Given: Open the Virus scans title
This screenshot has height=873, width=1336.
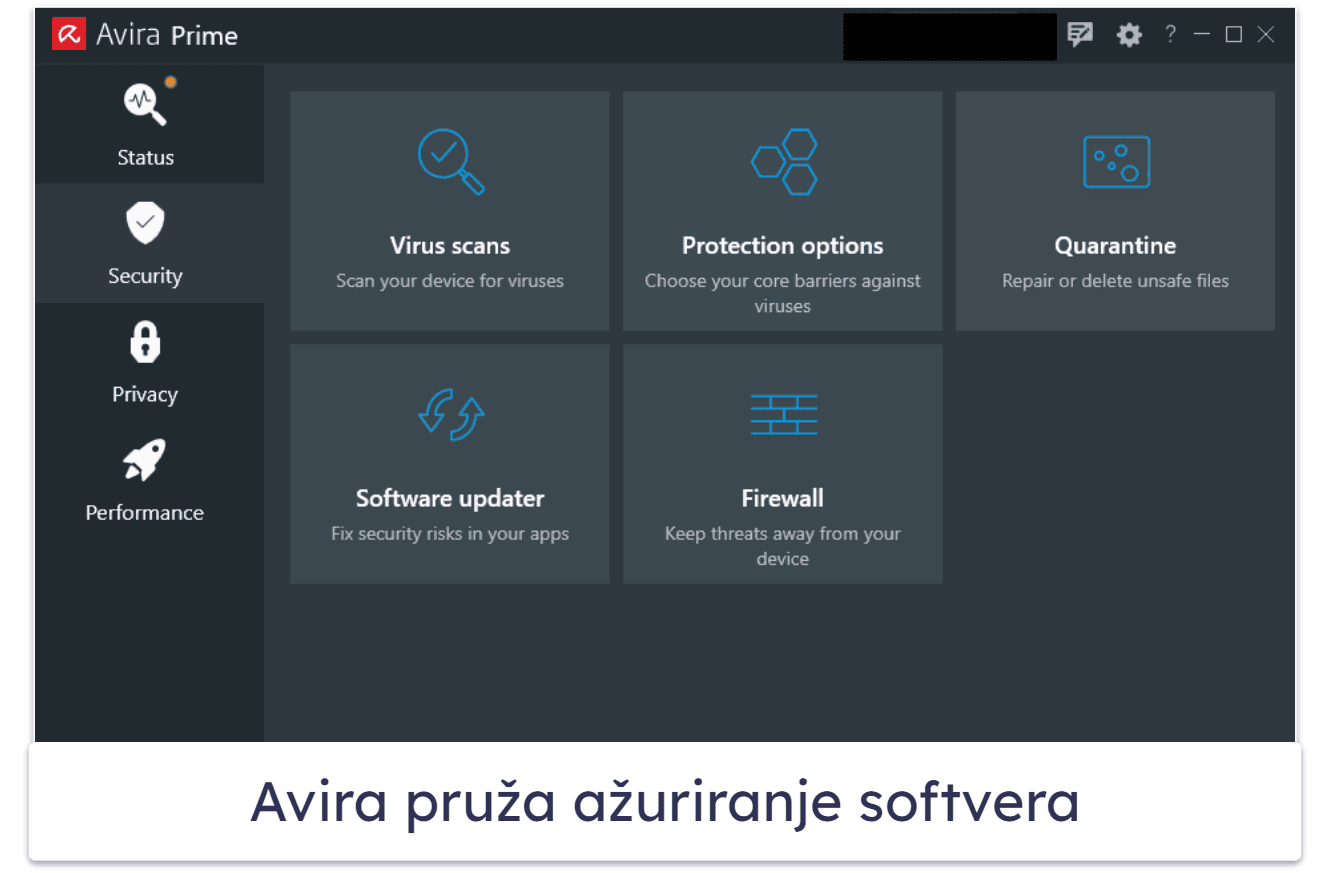Looking at the screenshot, I should (450, 246).
